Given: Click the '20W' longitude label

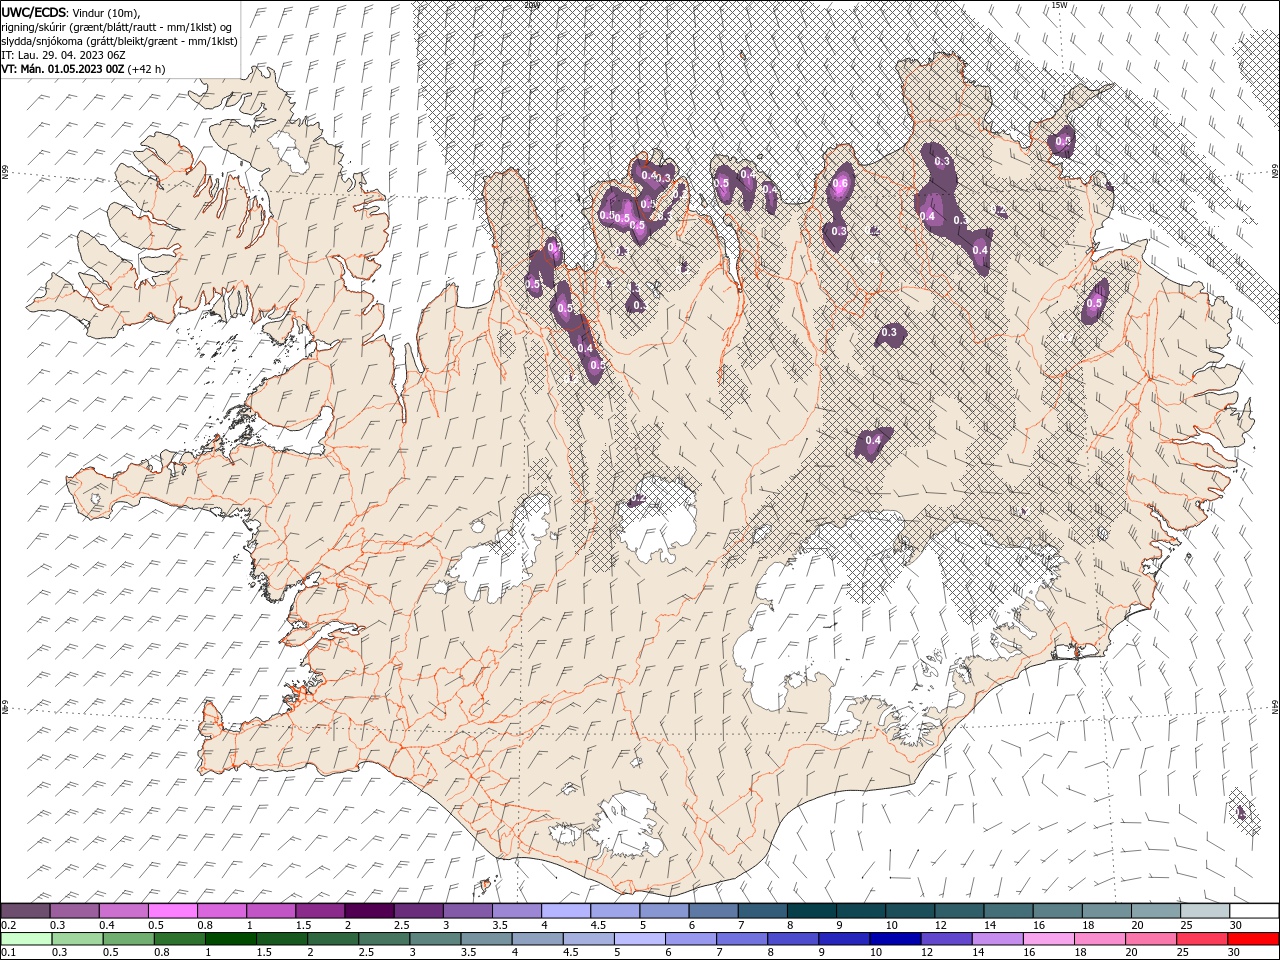Looking at the screenshot, I should pos(531,5).
